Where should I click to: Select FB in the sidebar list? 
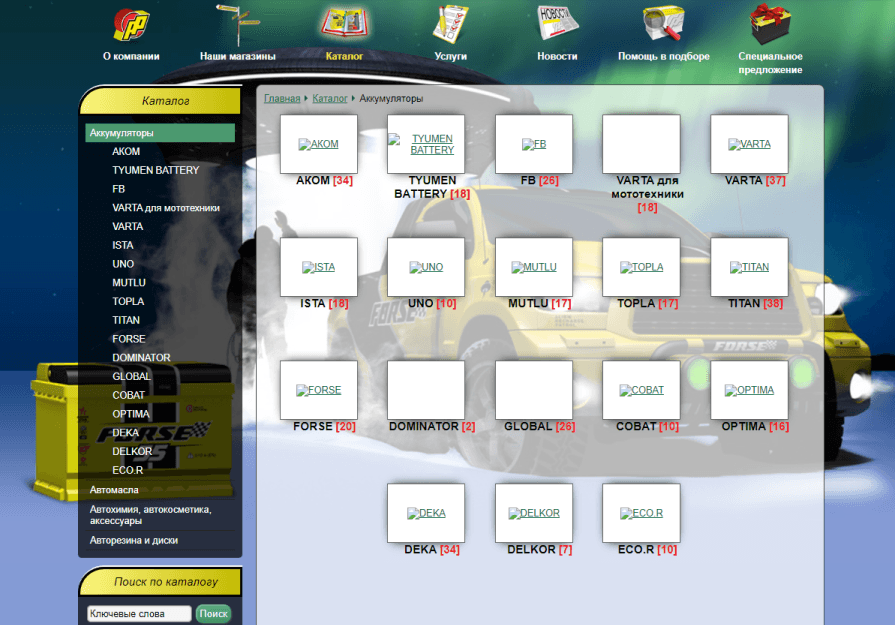click(119, 189)
